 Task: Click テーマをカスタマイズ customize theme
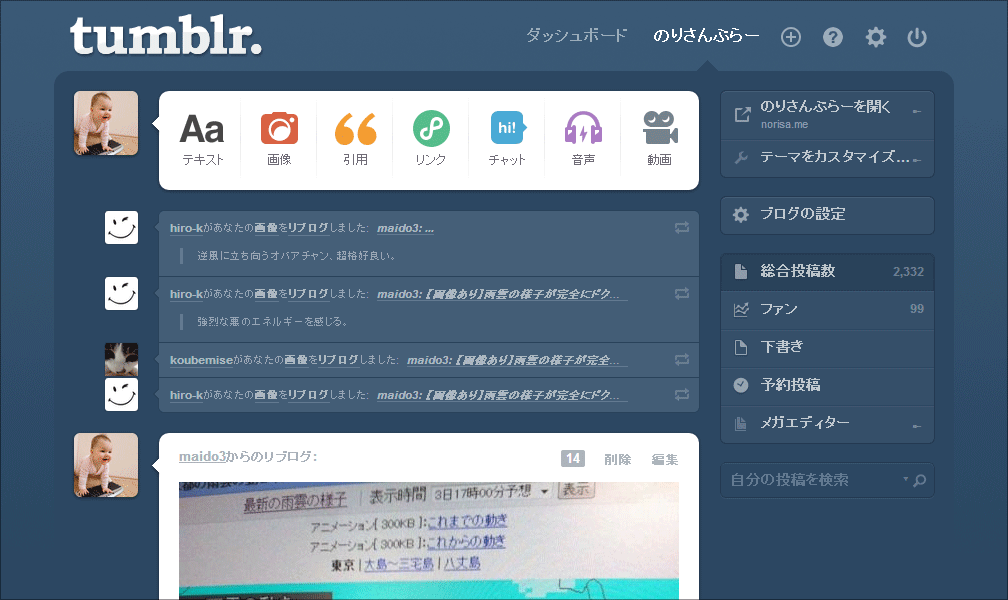pos(827,158)
